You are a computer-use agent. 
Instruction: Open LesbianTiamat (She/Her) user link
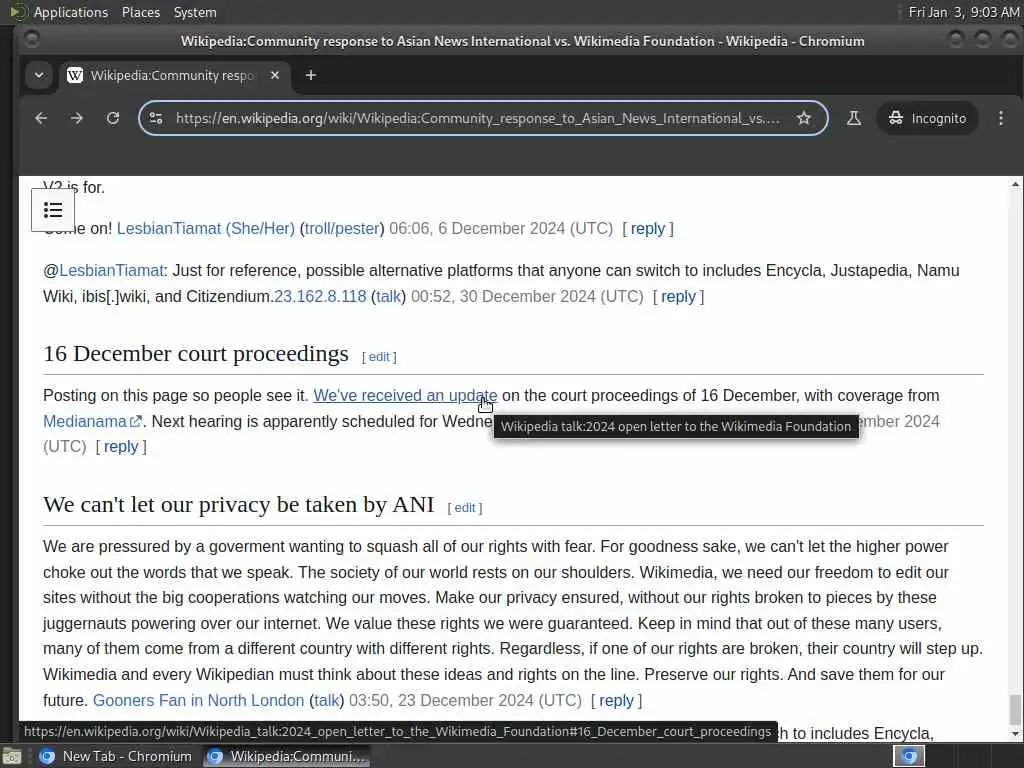tap(206, 229)
